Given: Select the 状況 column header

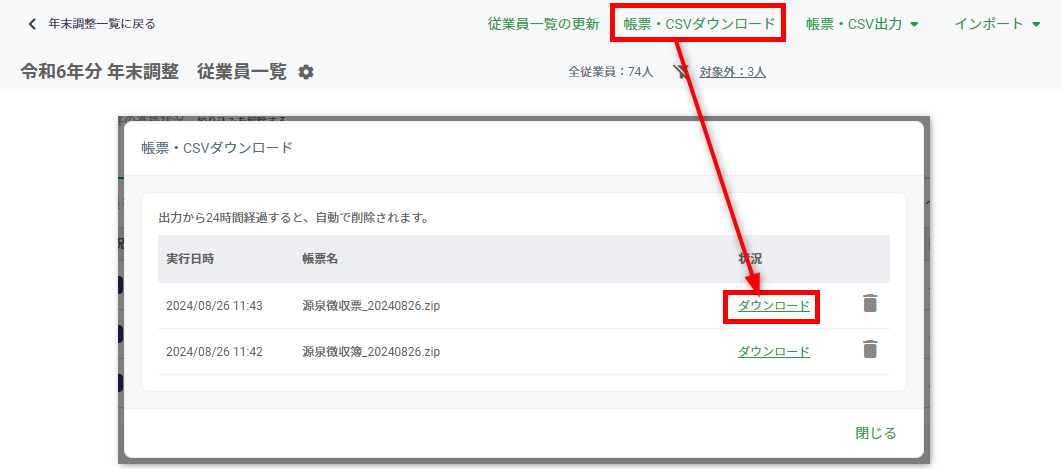Looking at the screenshot, I should (x=750, y=259).
